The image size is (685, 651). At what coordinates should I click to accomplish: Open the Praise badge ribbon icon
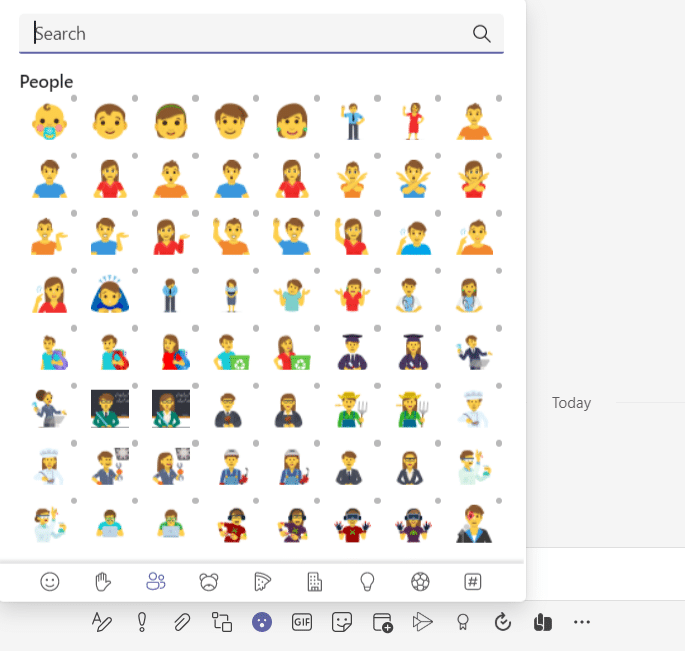click(463, 622)
